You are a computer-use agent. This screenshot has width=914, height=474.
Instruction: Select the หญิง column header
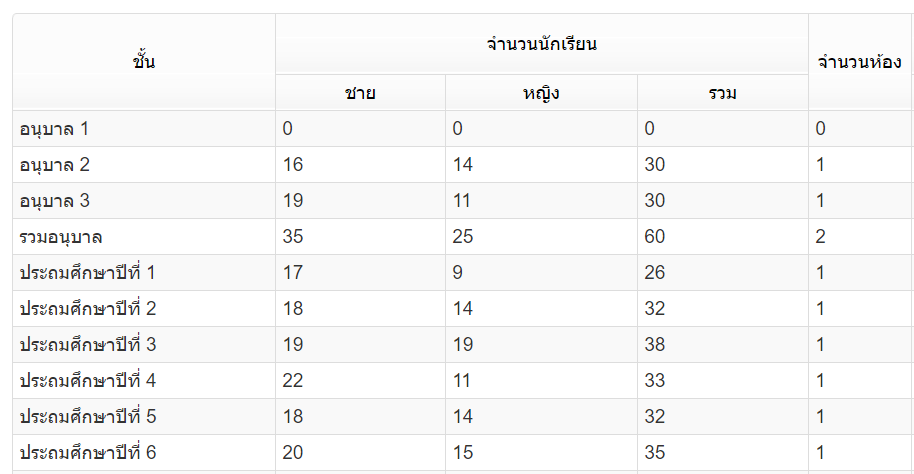[x=540, y=94]
